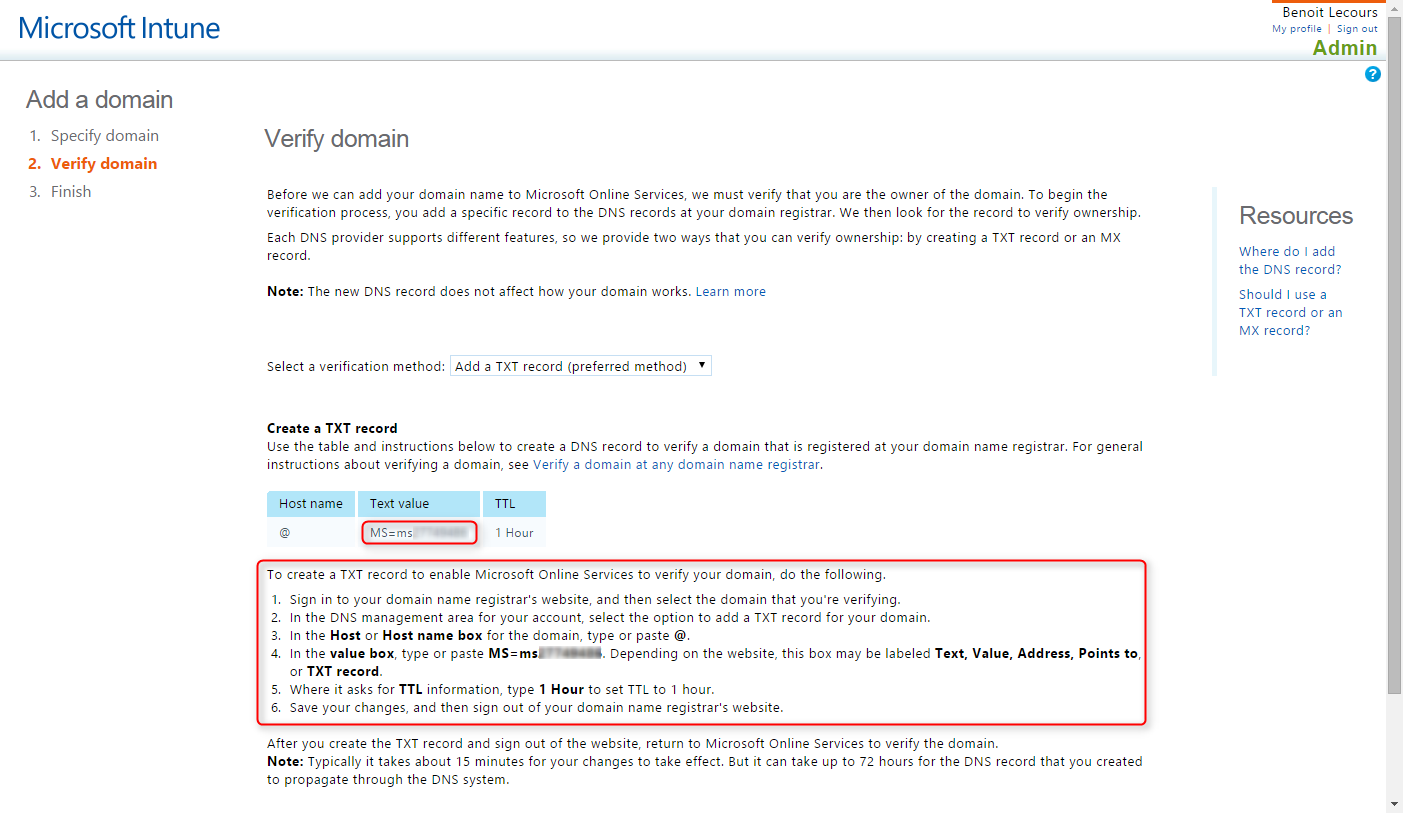Open the blue help question mark icon
1403x813 pixels.
click(1373, 74)
